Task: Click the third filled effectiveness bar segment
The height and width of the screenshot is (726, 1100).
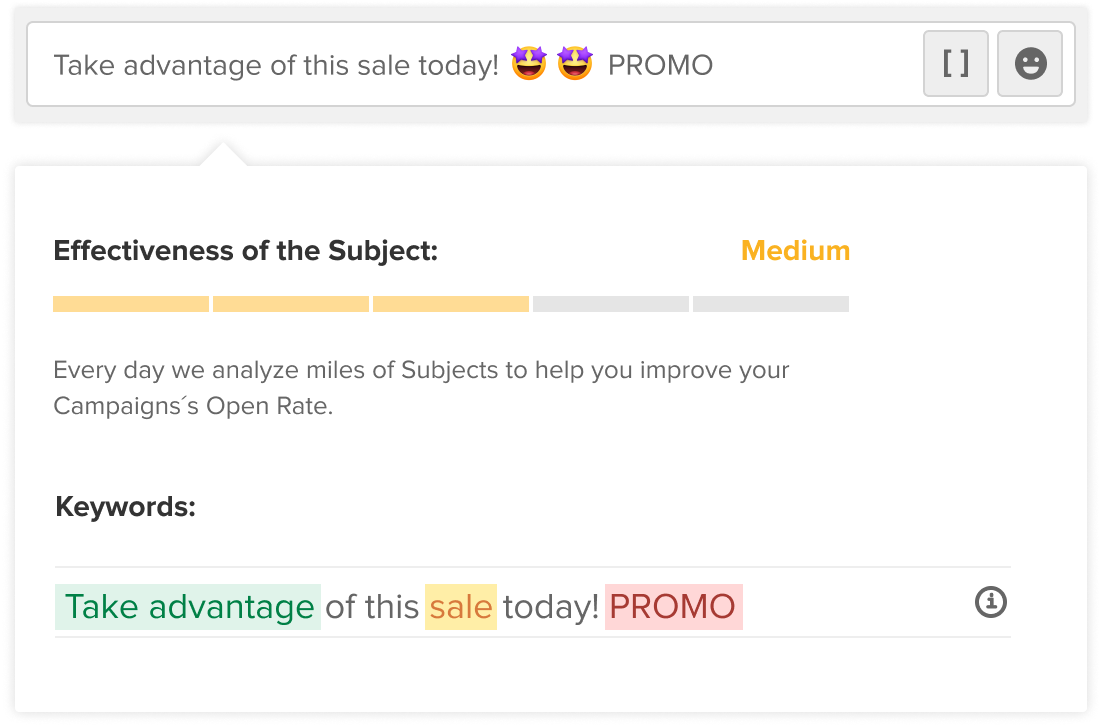Action: (x=451, y=304)
